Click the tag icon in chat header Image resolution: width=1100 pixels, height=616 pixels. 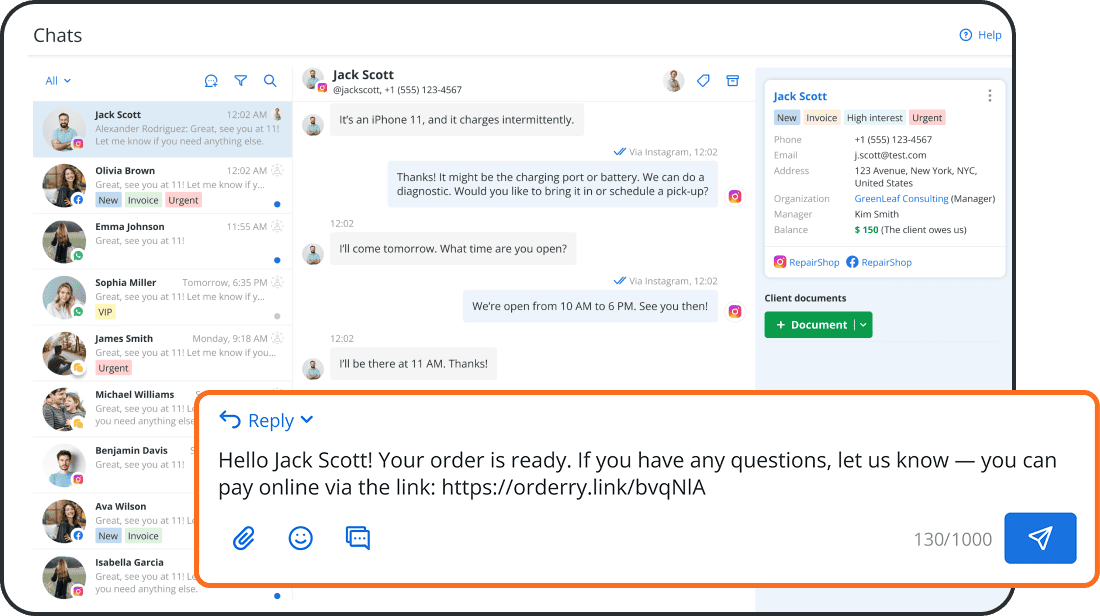[x=703, y=81]
